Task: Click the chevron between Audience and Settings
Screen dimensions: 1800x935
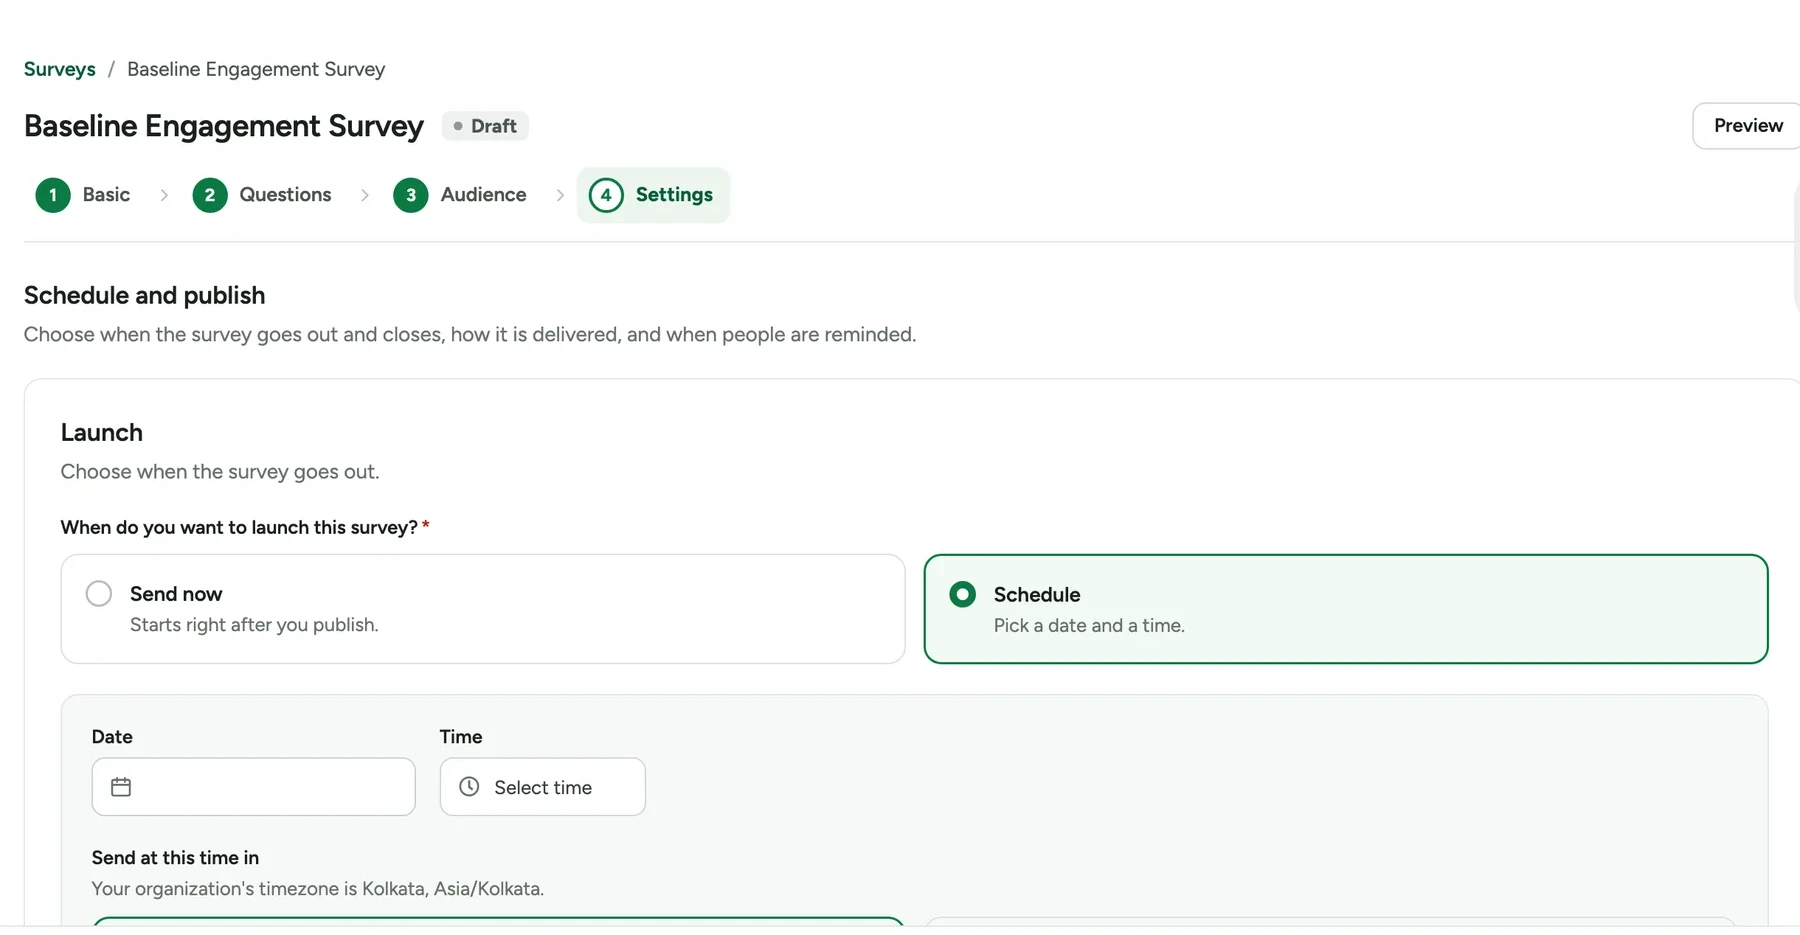Action: [x=560, y=195]
